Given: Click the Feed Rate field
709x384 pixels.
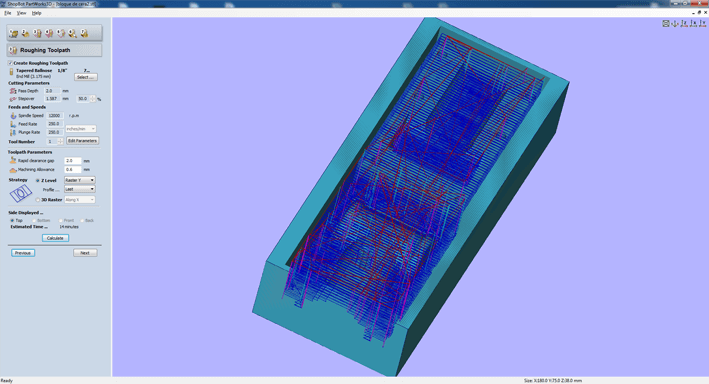Looking at the screenshot, I should pyautogui.click(x=54, y=124).
